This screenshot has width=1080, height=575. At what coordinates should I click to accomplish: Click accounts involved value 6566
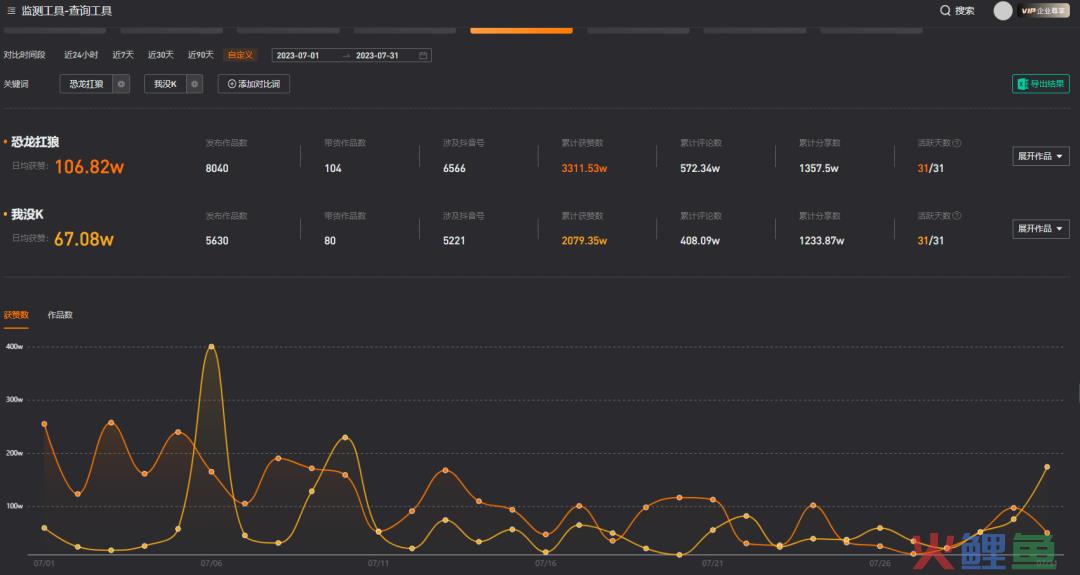tap(454, 168)
